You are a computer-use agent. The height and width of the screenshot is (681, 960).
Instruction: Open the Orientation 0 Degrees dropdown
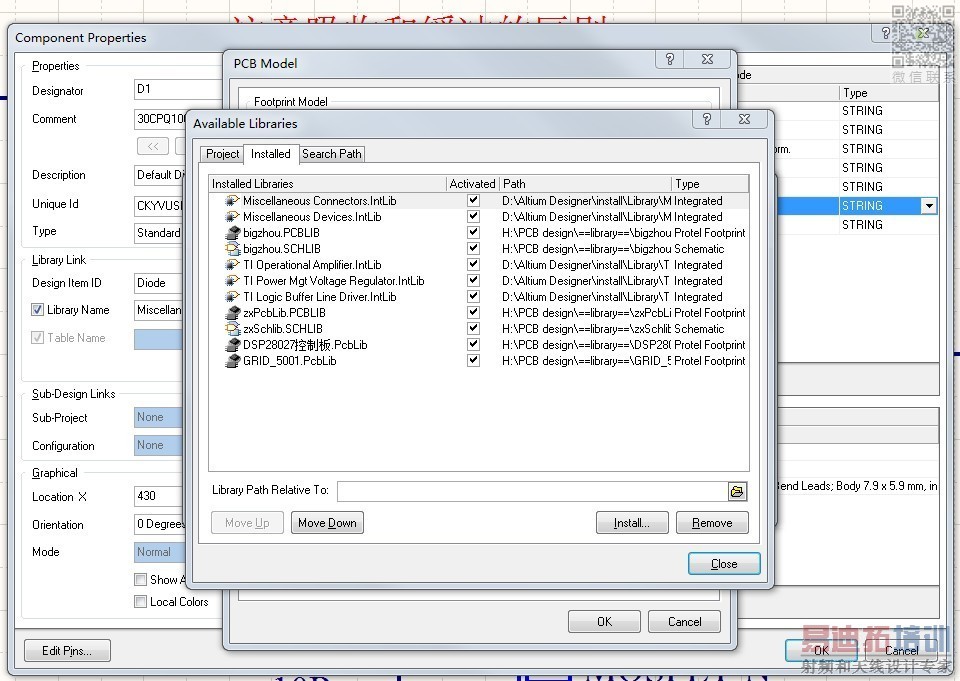coord(159,524)
